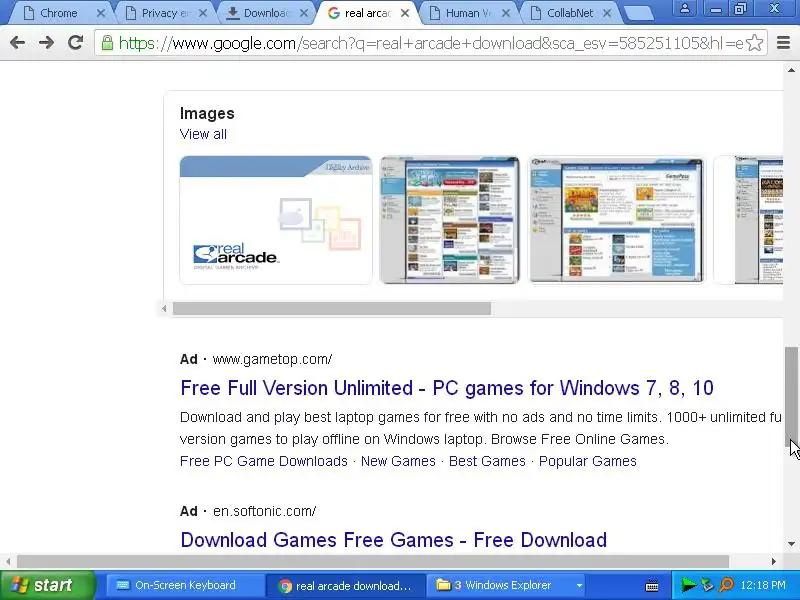The width and height of the screenshot is (800, 600).
Task: Click the page horizontal scrollbar thumb
Action: (x=372, y=562)
